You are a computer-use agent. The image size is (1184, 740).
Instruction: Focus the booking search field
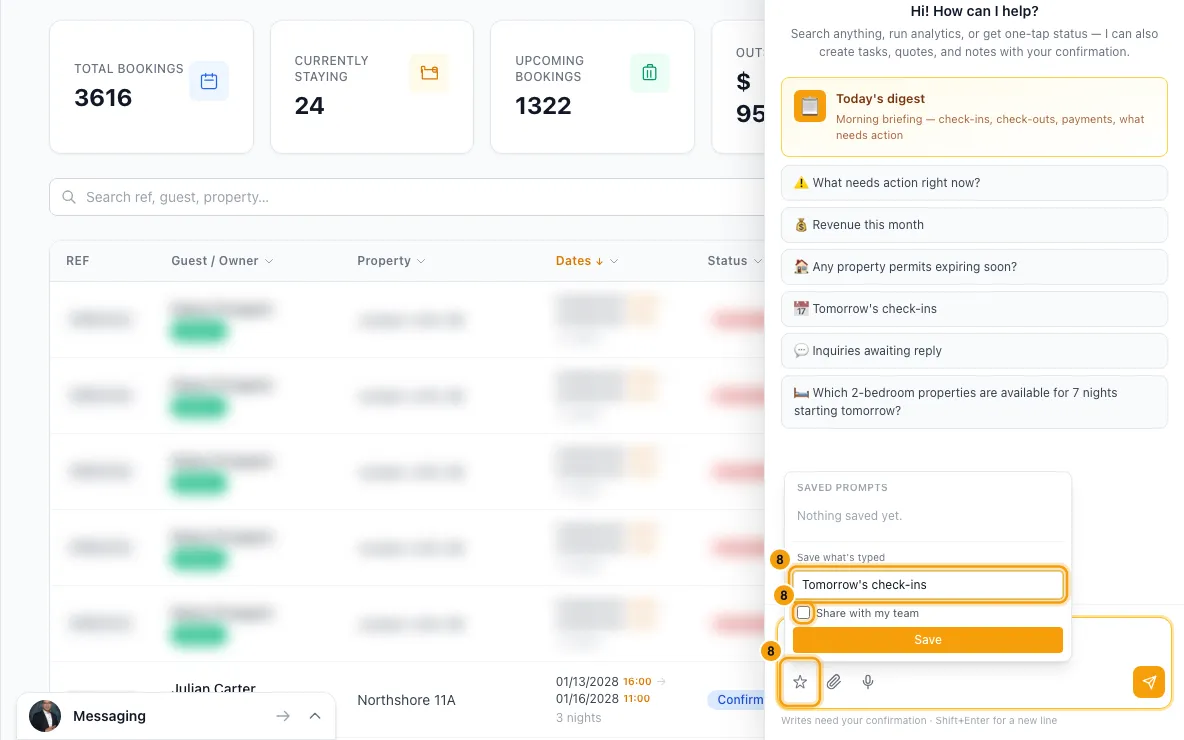pyautogui.click(x=408, y=197)
